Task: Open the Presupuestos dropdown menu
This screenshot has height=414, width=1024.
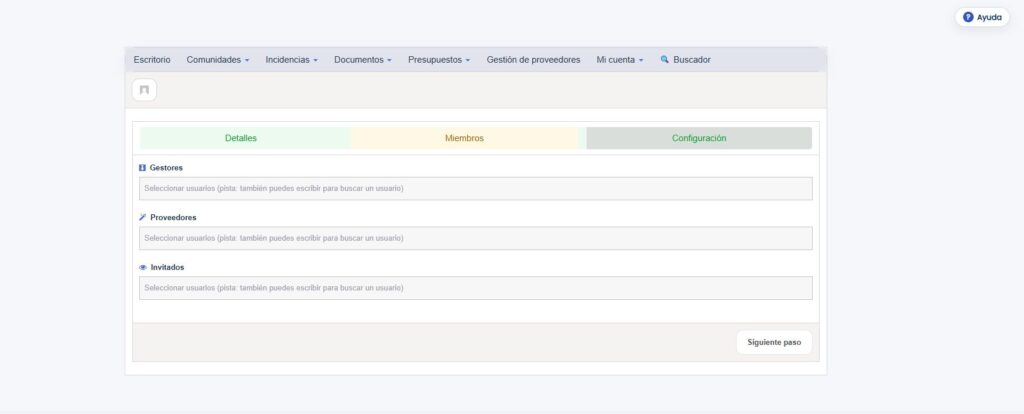Action: click(x=440, y=59)
